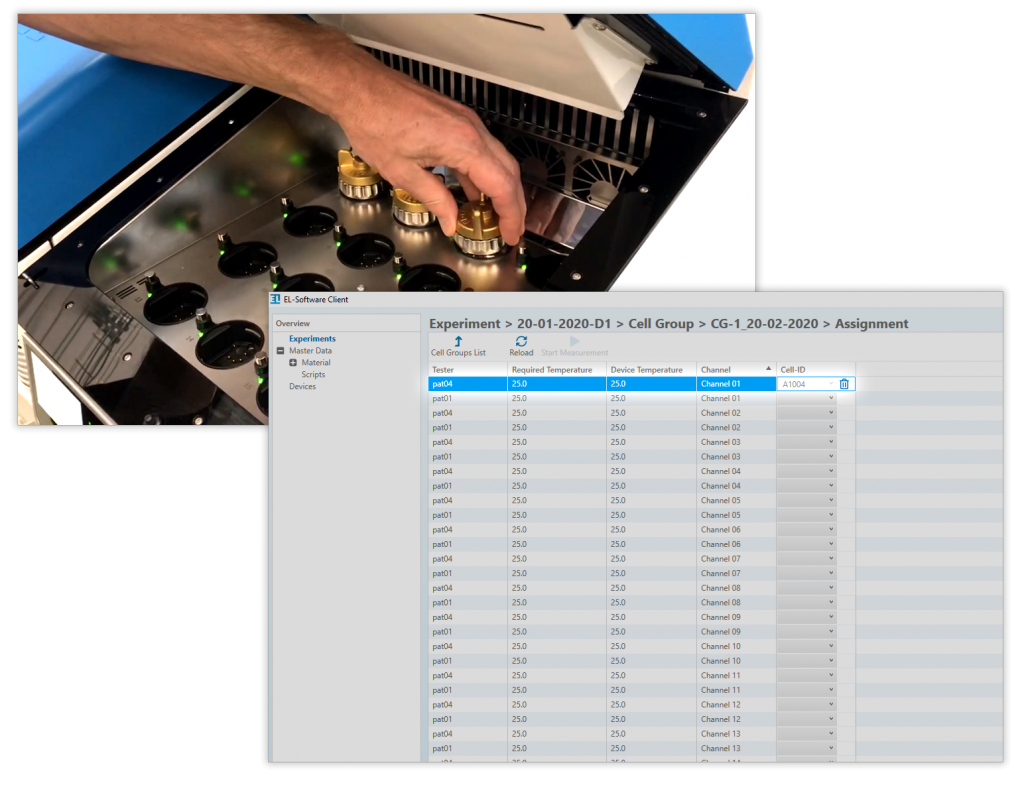Expand the Material tree node
Viewport: 1024px width, 785px height.
293,362
